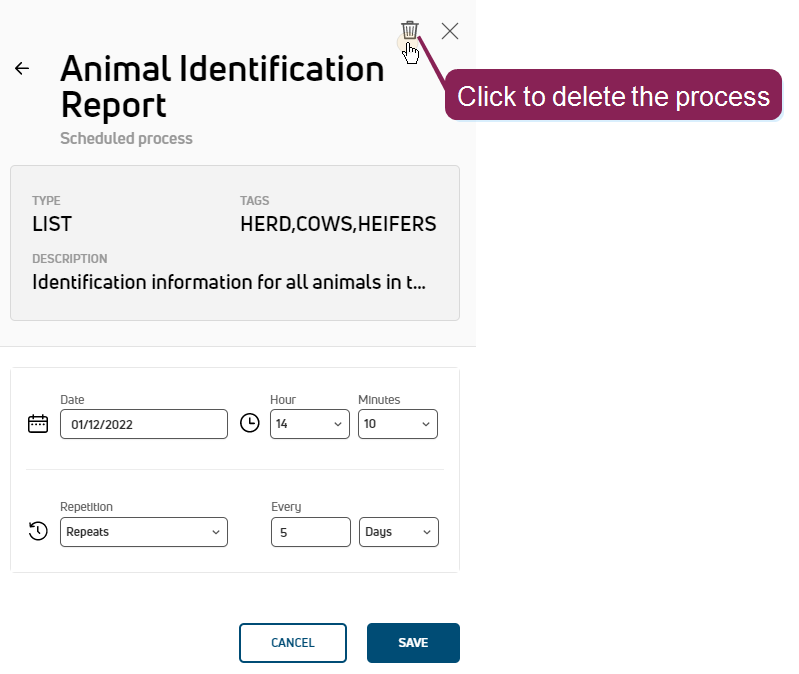Image resolution: width=799 pixels, height=674 pixels.
Task: Click the Scheduled process subtitle
Action: 126,139
